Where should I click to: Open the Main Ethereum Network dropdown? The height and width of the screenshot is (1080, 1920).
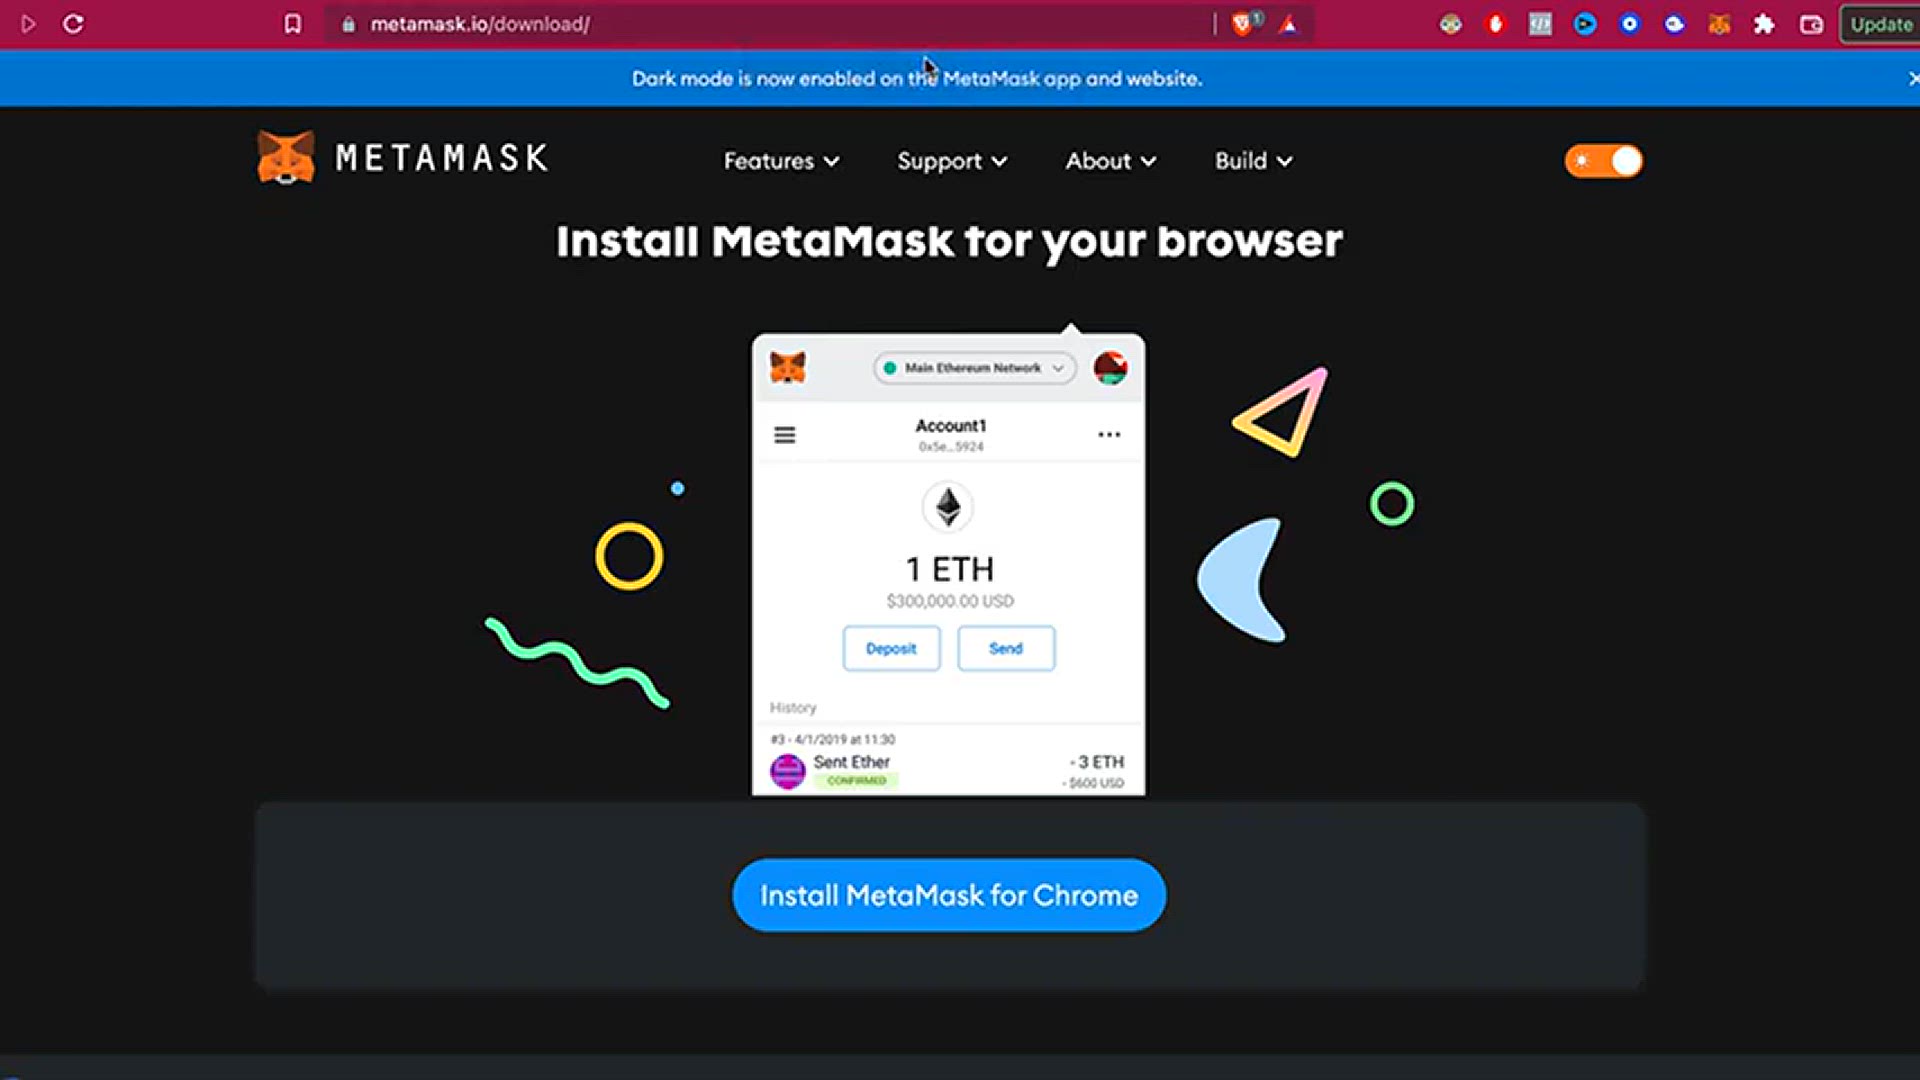(x=975, y=368)
